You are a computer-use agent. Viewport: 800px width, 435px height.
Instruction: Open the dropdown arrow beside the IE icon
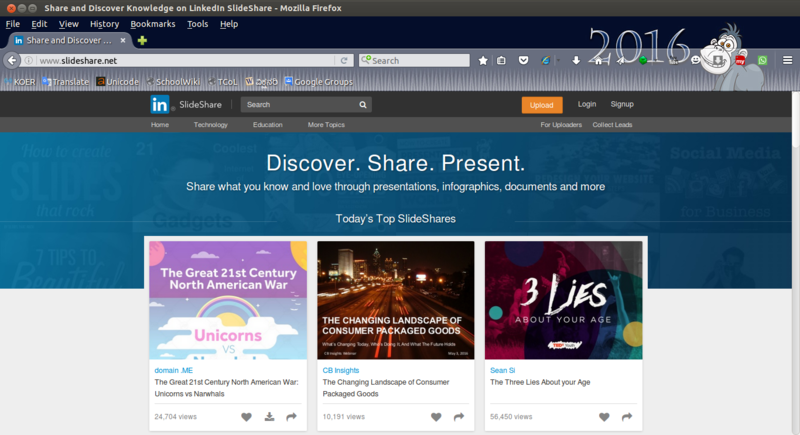pyautogui.click(x=558, y=60)
